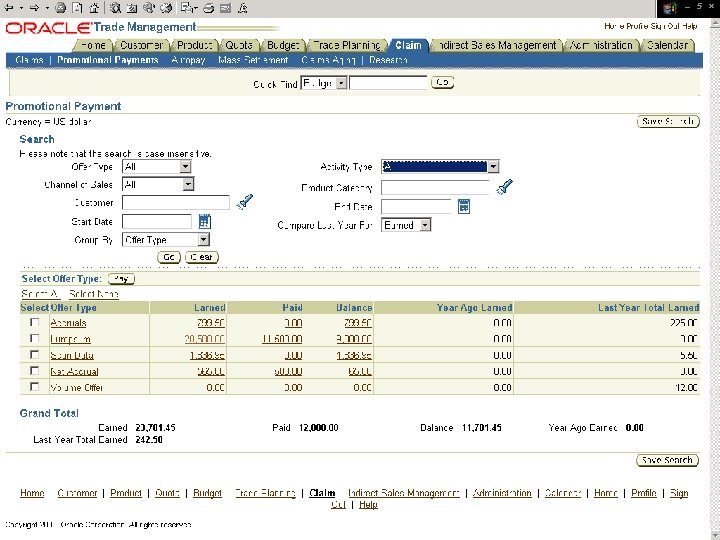720x540 pixels.
Task: Click the browser Print icon
Action: click(208, 8)
